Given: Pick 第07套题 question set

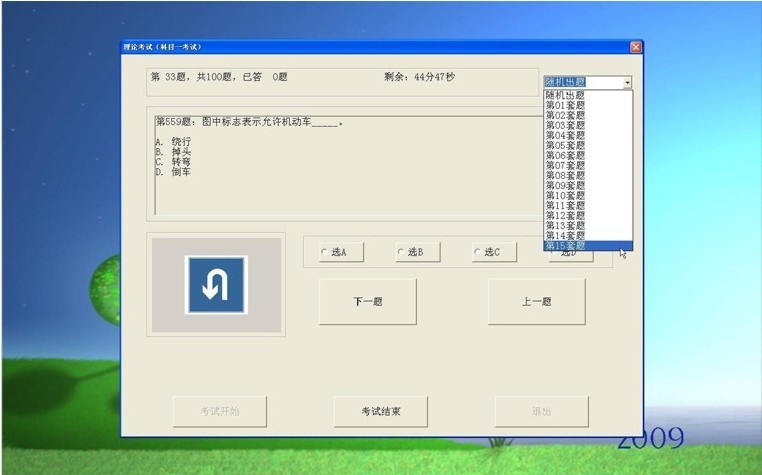Looking at the screenshot, I should pyautogui.click(x=588, y=165).
